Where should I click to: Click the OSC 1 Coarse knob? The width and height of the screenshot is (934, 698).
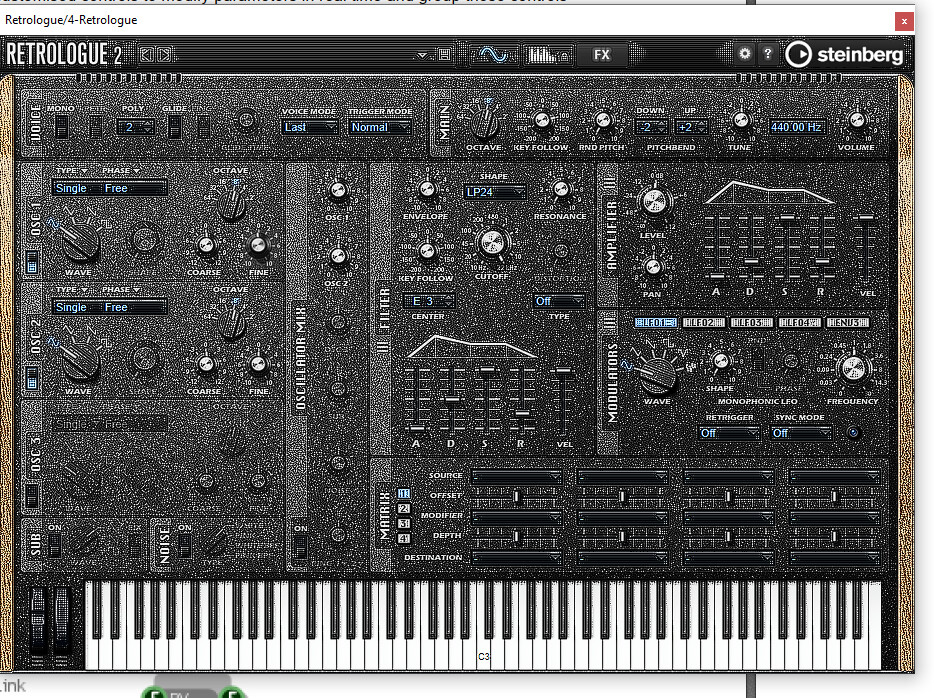(206, 245)
